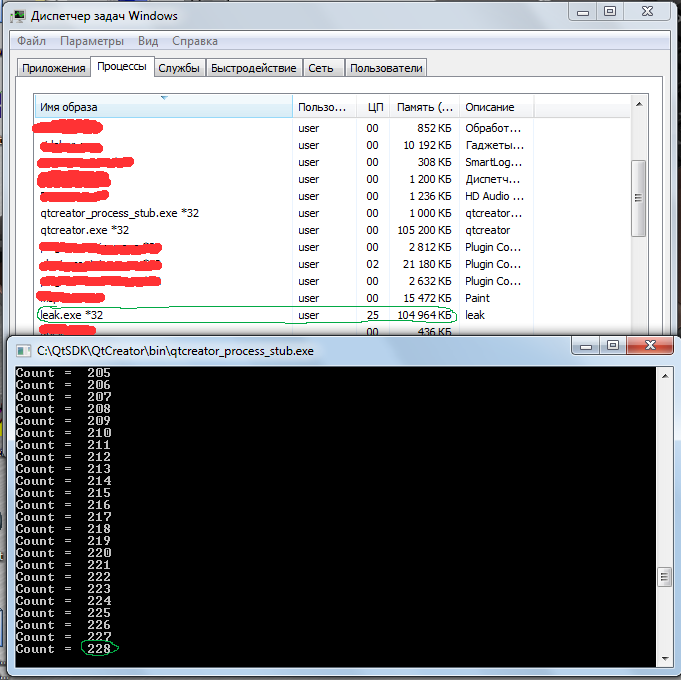Open the Параметры menu
This screenshot has height=680, width=681.
point(91,41)
